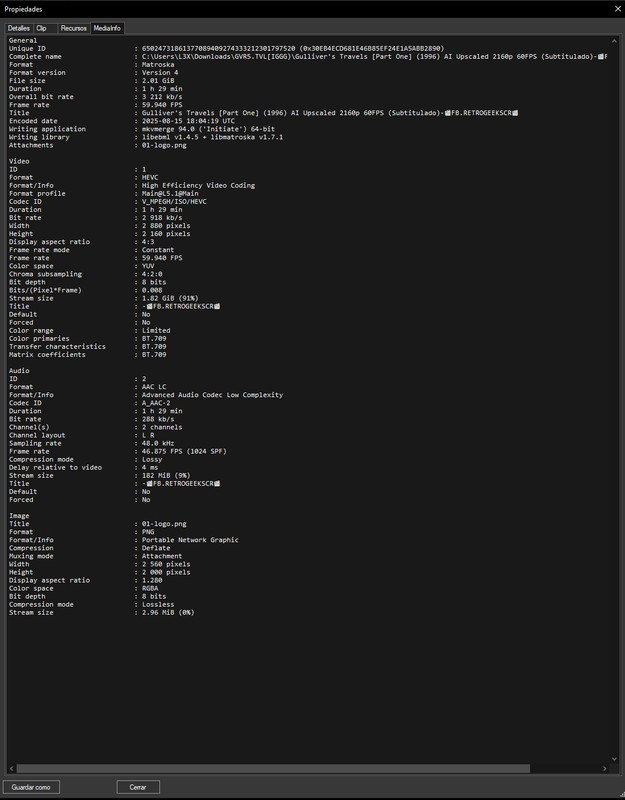Click the Complete name file path

coord(374,57)
